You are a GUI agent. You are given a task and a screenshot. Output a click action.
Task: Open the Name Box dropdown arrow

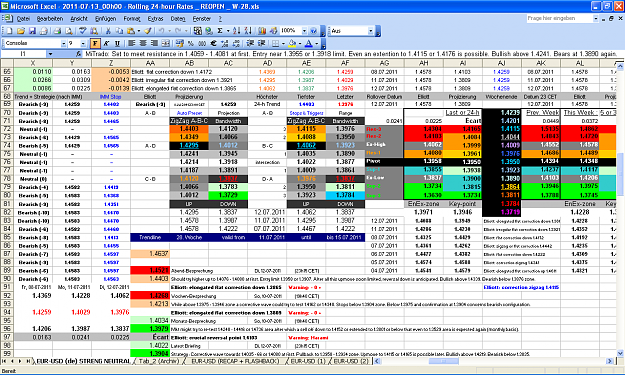point(50,54)
